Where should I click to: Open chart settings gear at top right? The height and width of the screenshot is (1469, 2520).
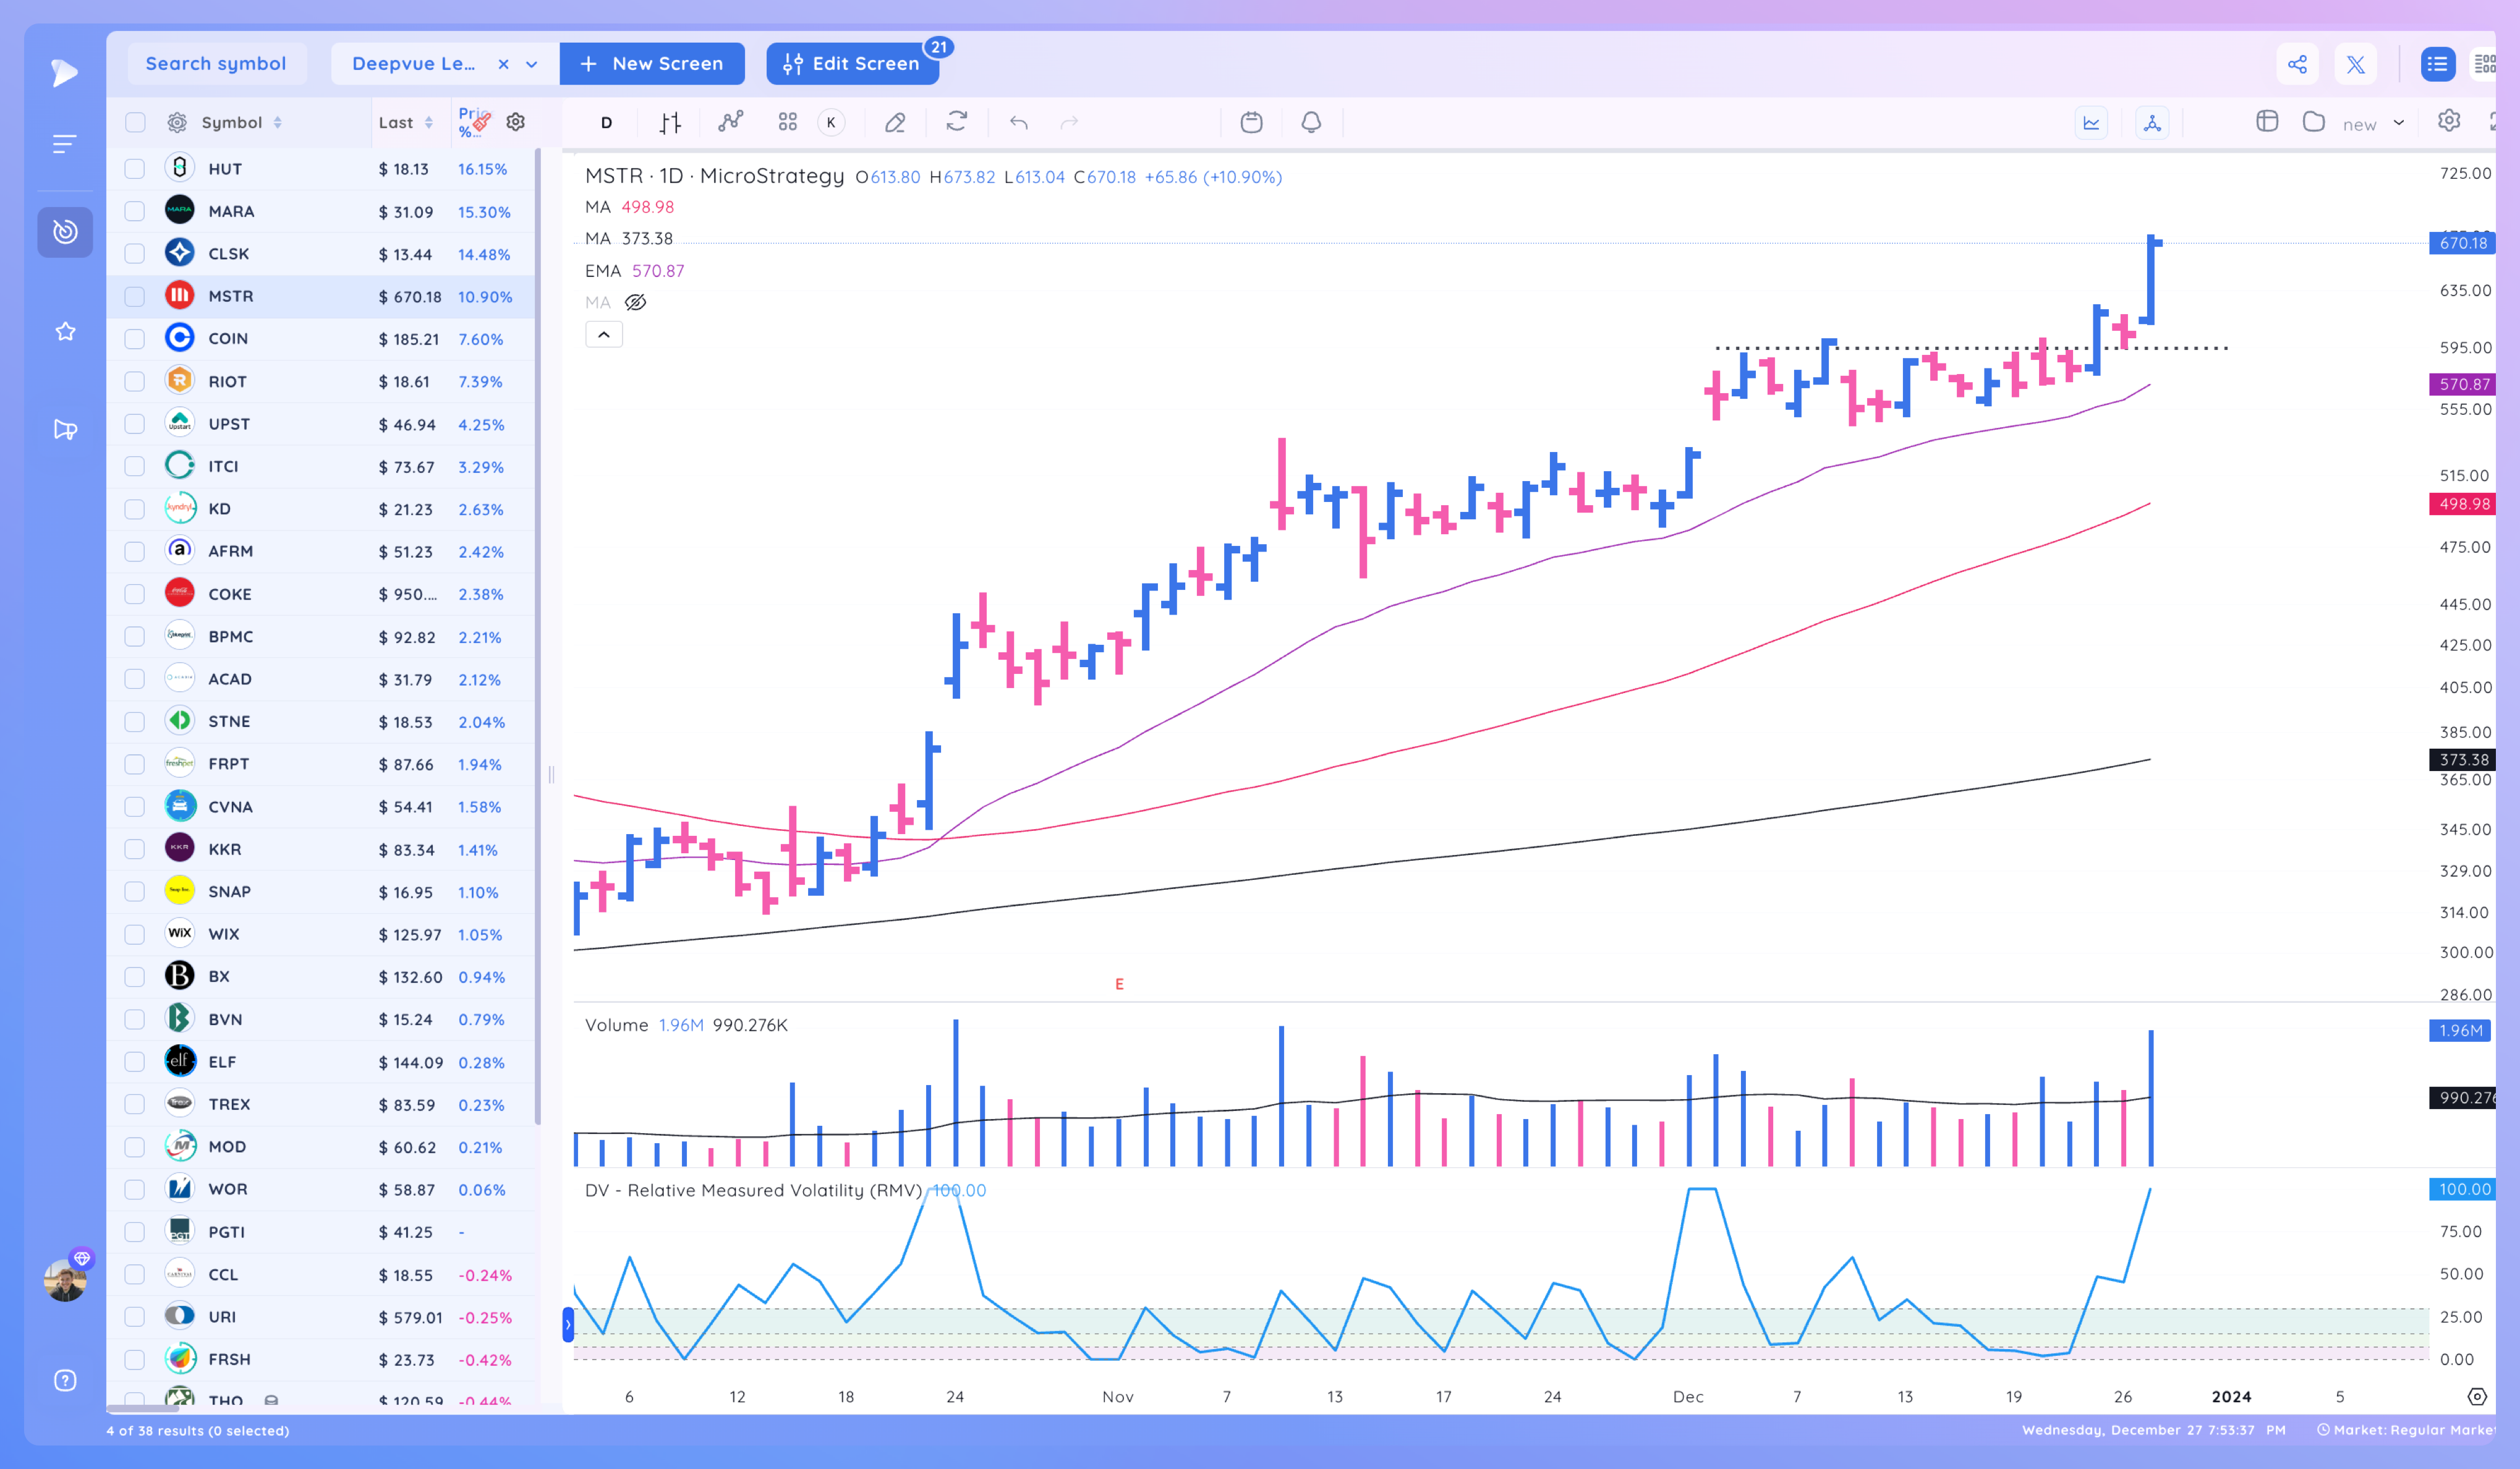(2449, 121)
